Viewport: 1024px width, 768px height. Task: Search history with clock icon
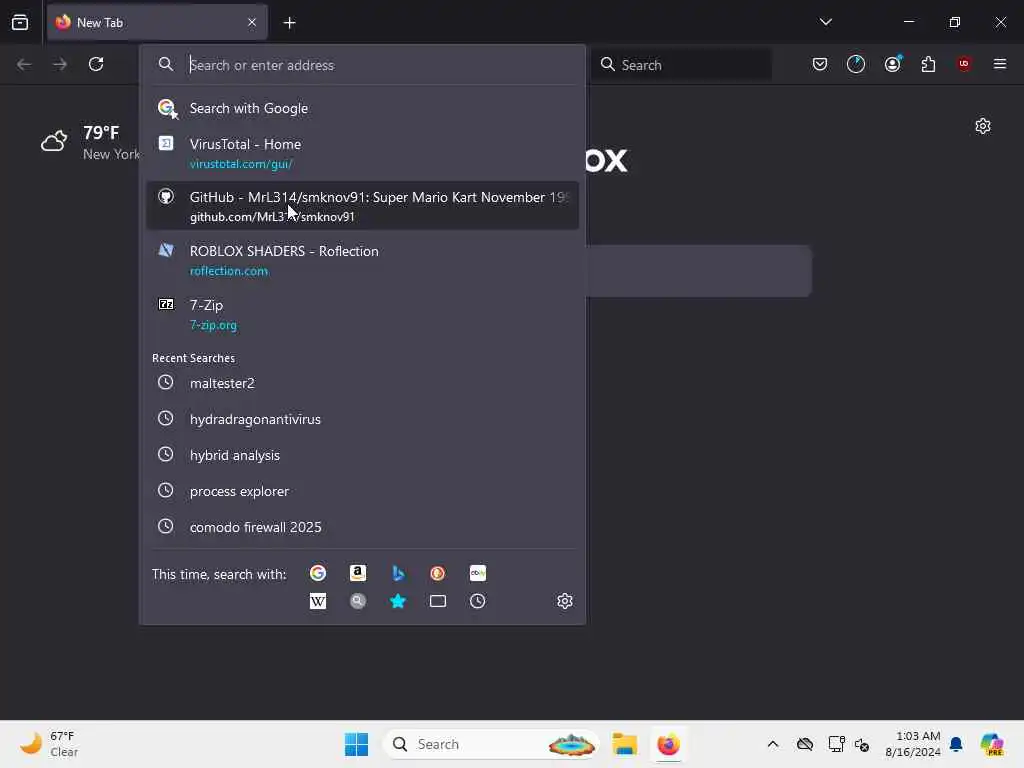click(x=478, y=601)
